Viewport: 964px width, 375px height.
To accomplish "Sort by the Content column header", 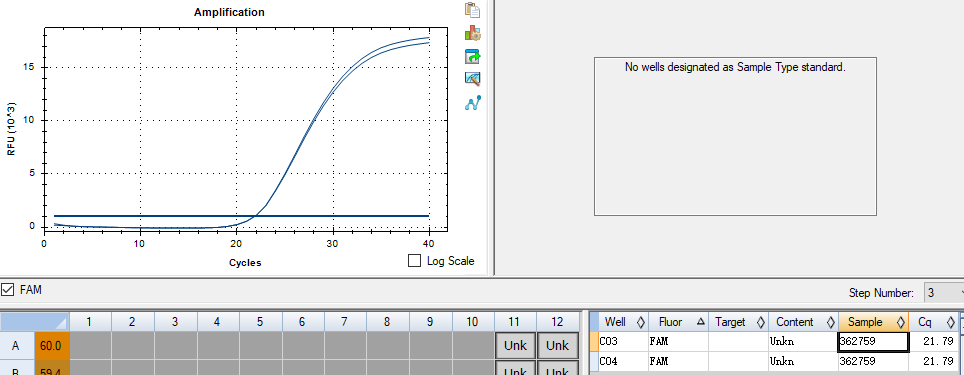I will [x=803, y=322].
